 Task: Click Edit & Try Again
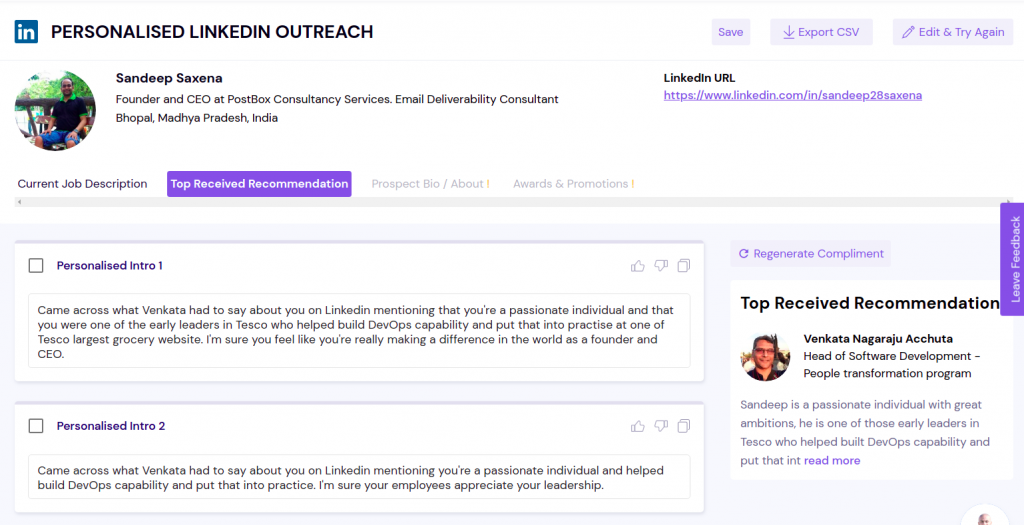tap(953, 32)
